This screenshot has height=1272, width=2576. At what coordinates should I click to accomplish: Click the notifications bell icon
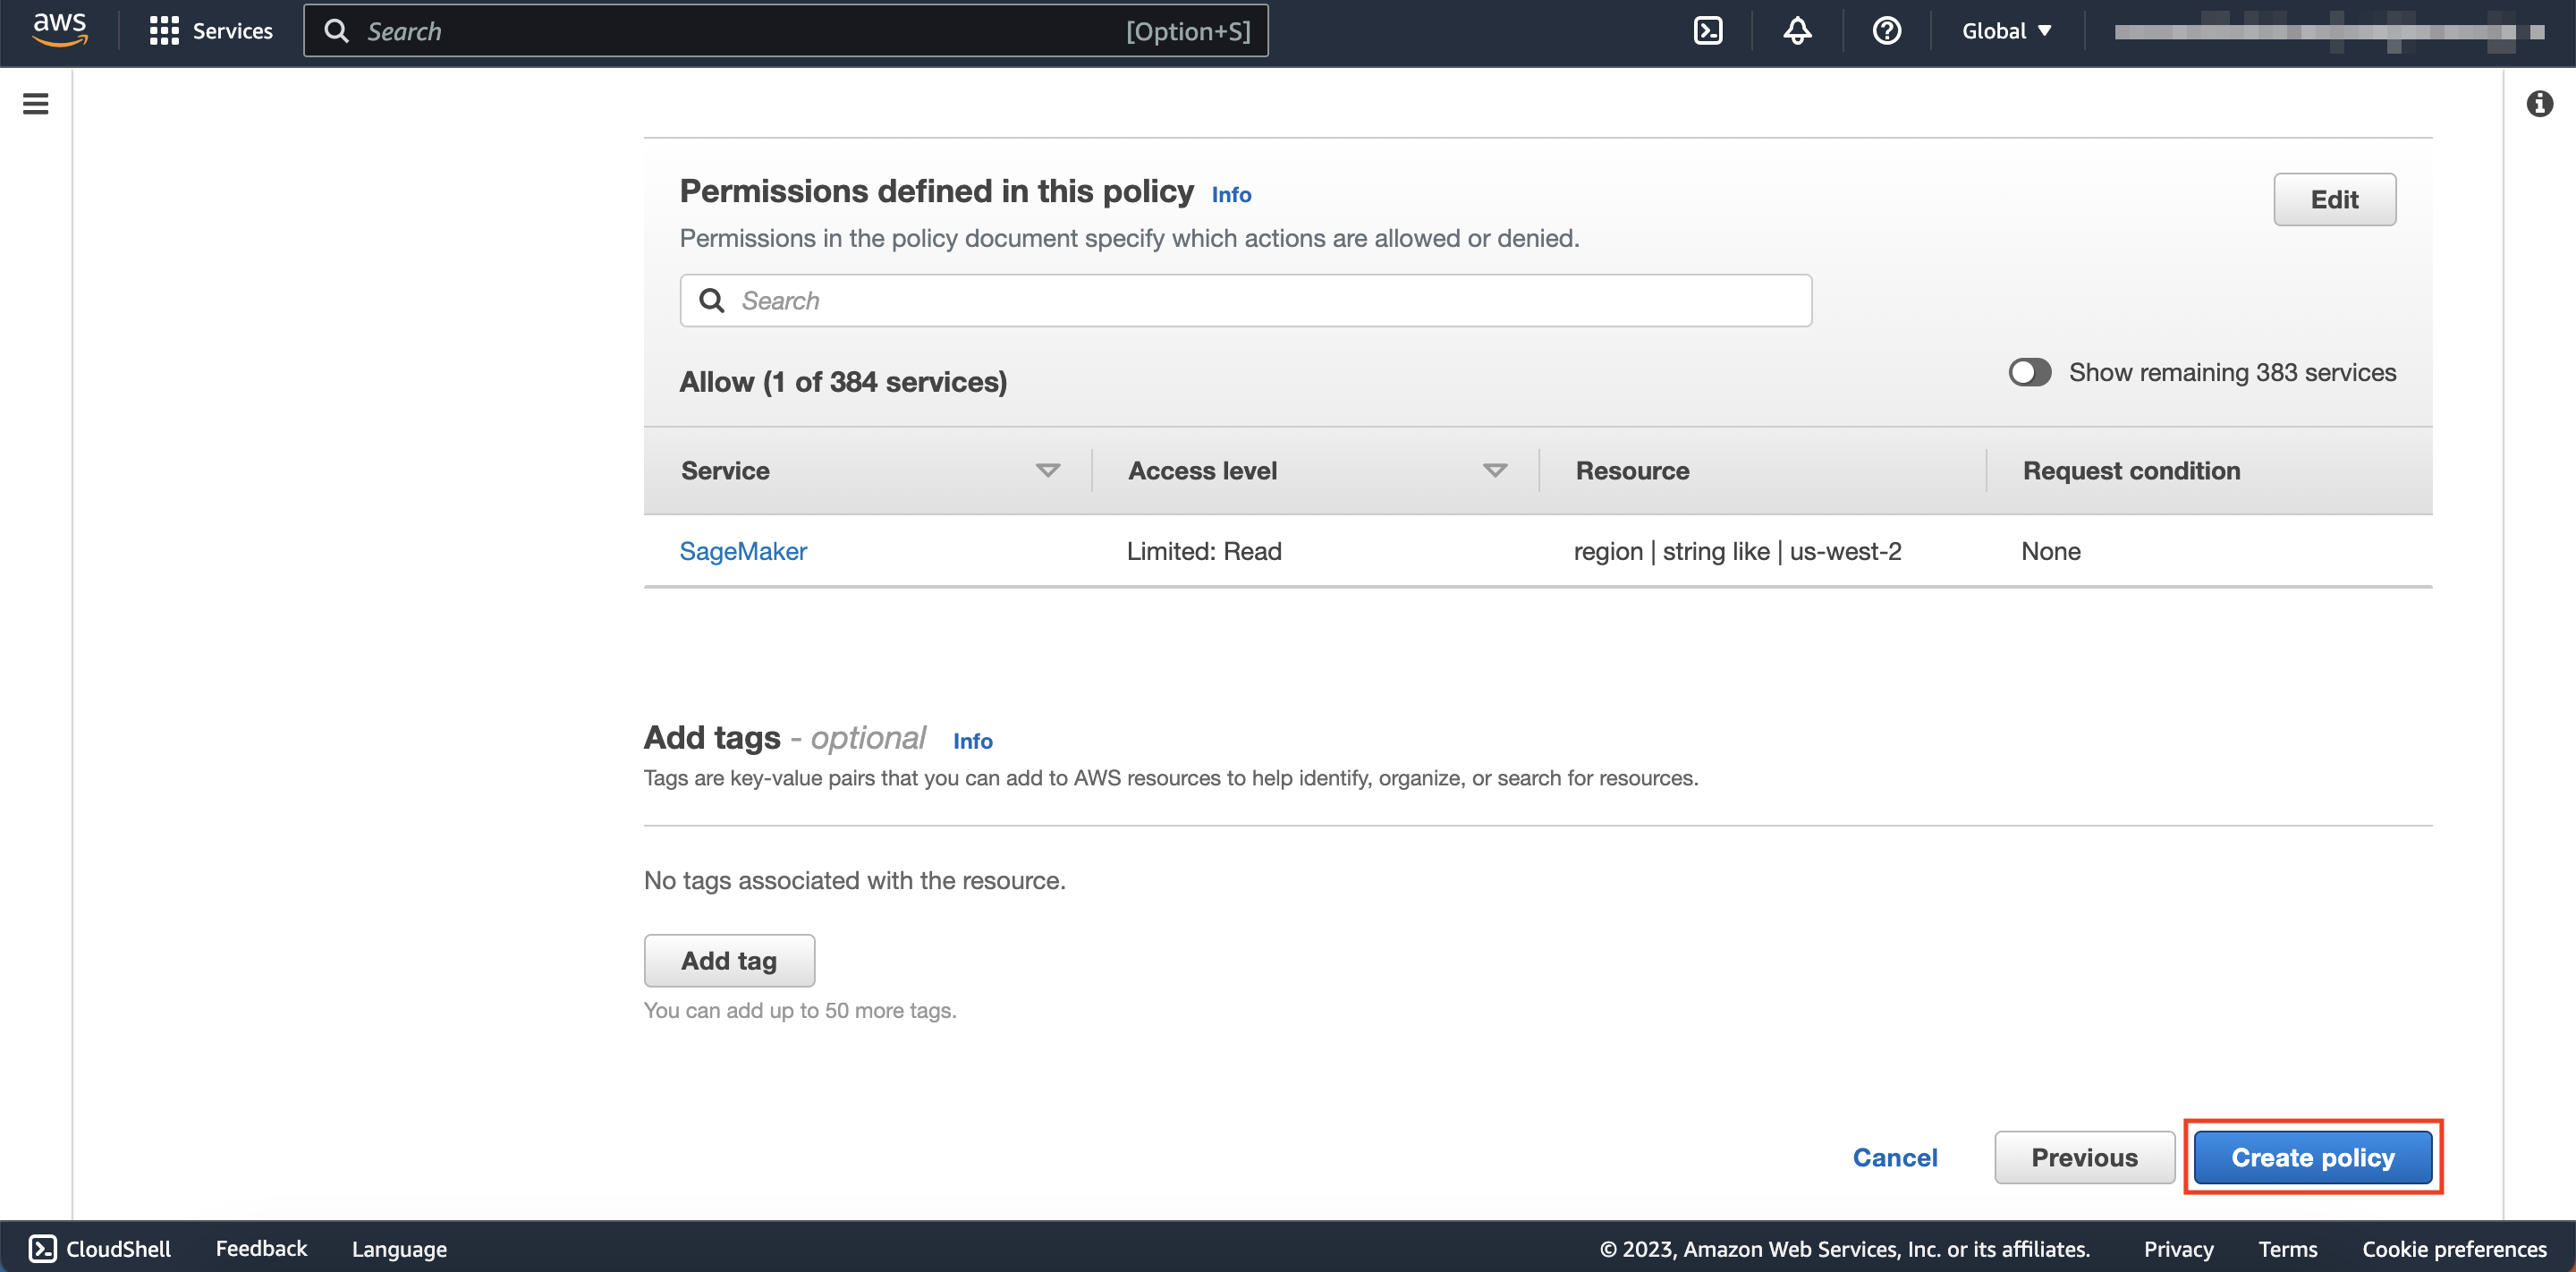click(x=1796, y=30)
